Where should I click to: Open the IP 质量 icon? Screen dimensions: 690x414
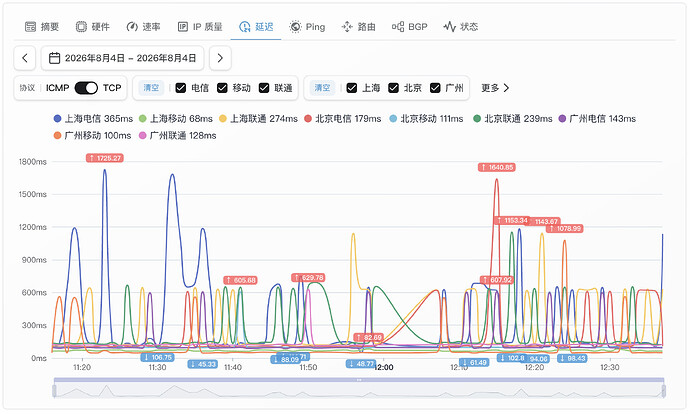183,27
